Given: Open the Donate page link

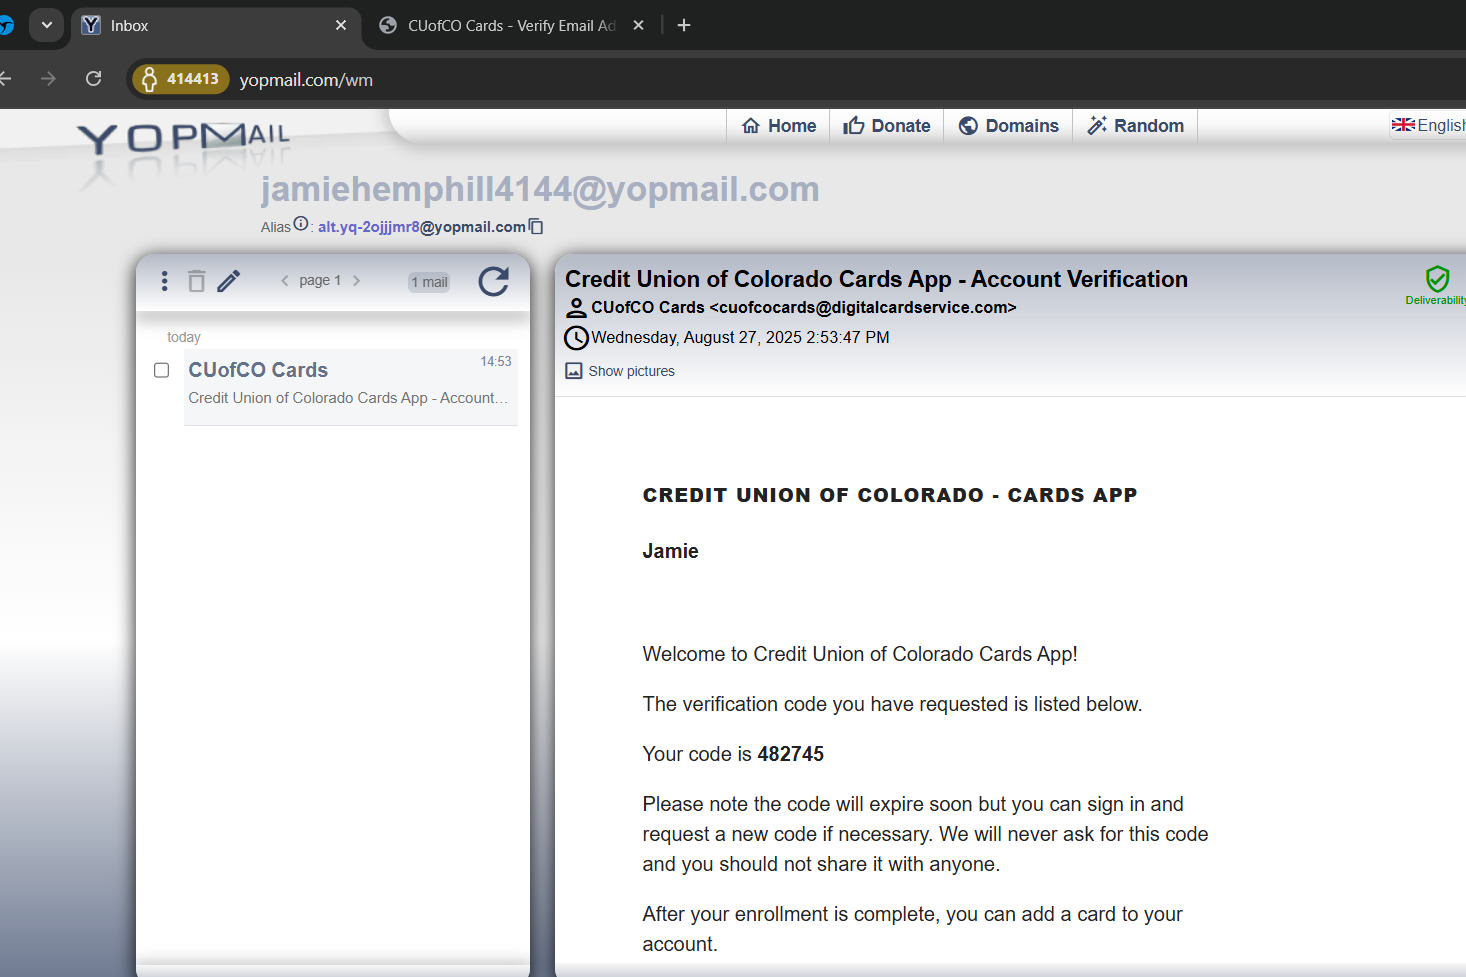Looking at the screenshot, I should coord(887,126).
